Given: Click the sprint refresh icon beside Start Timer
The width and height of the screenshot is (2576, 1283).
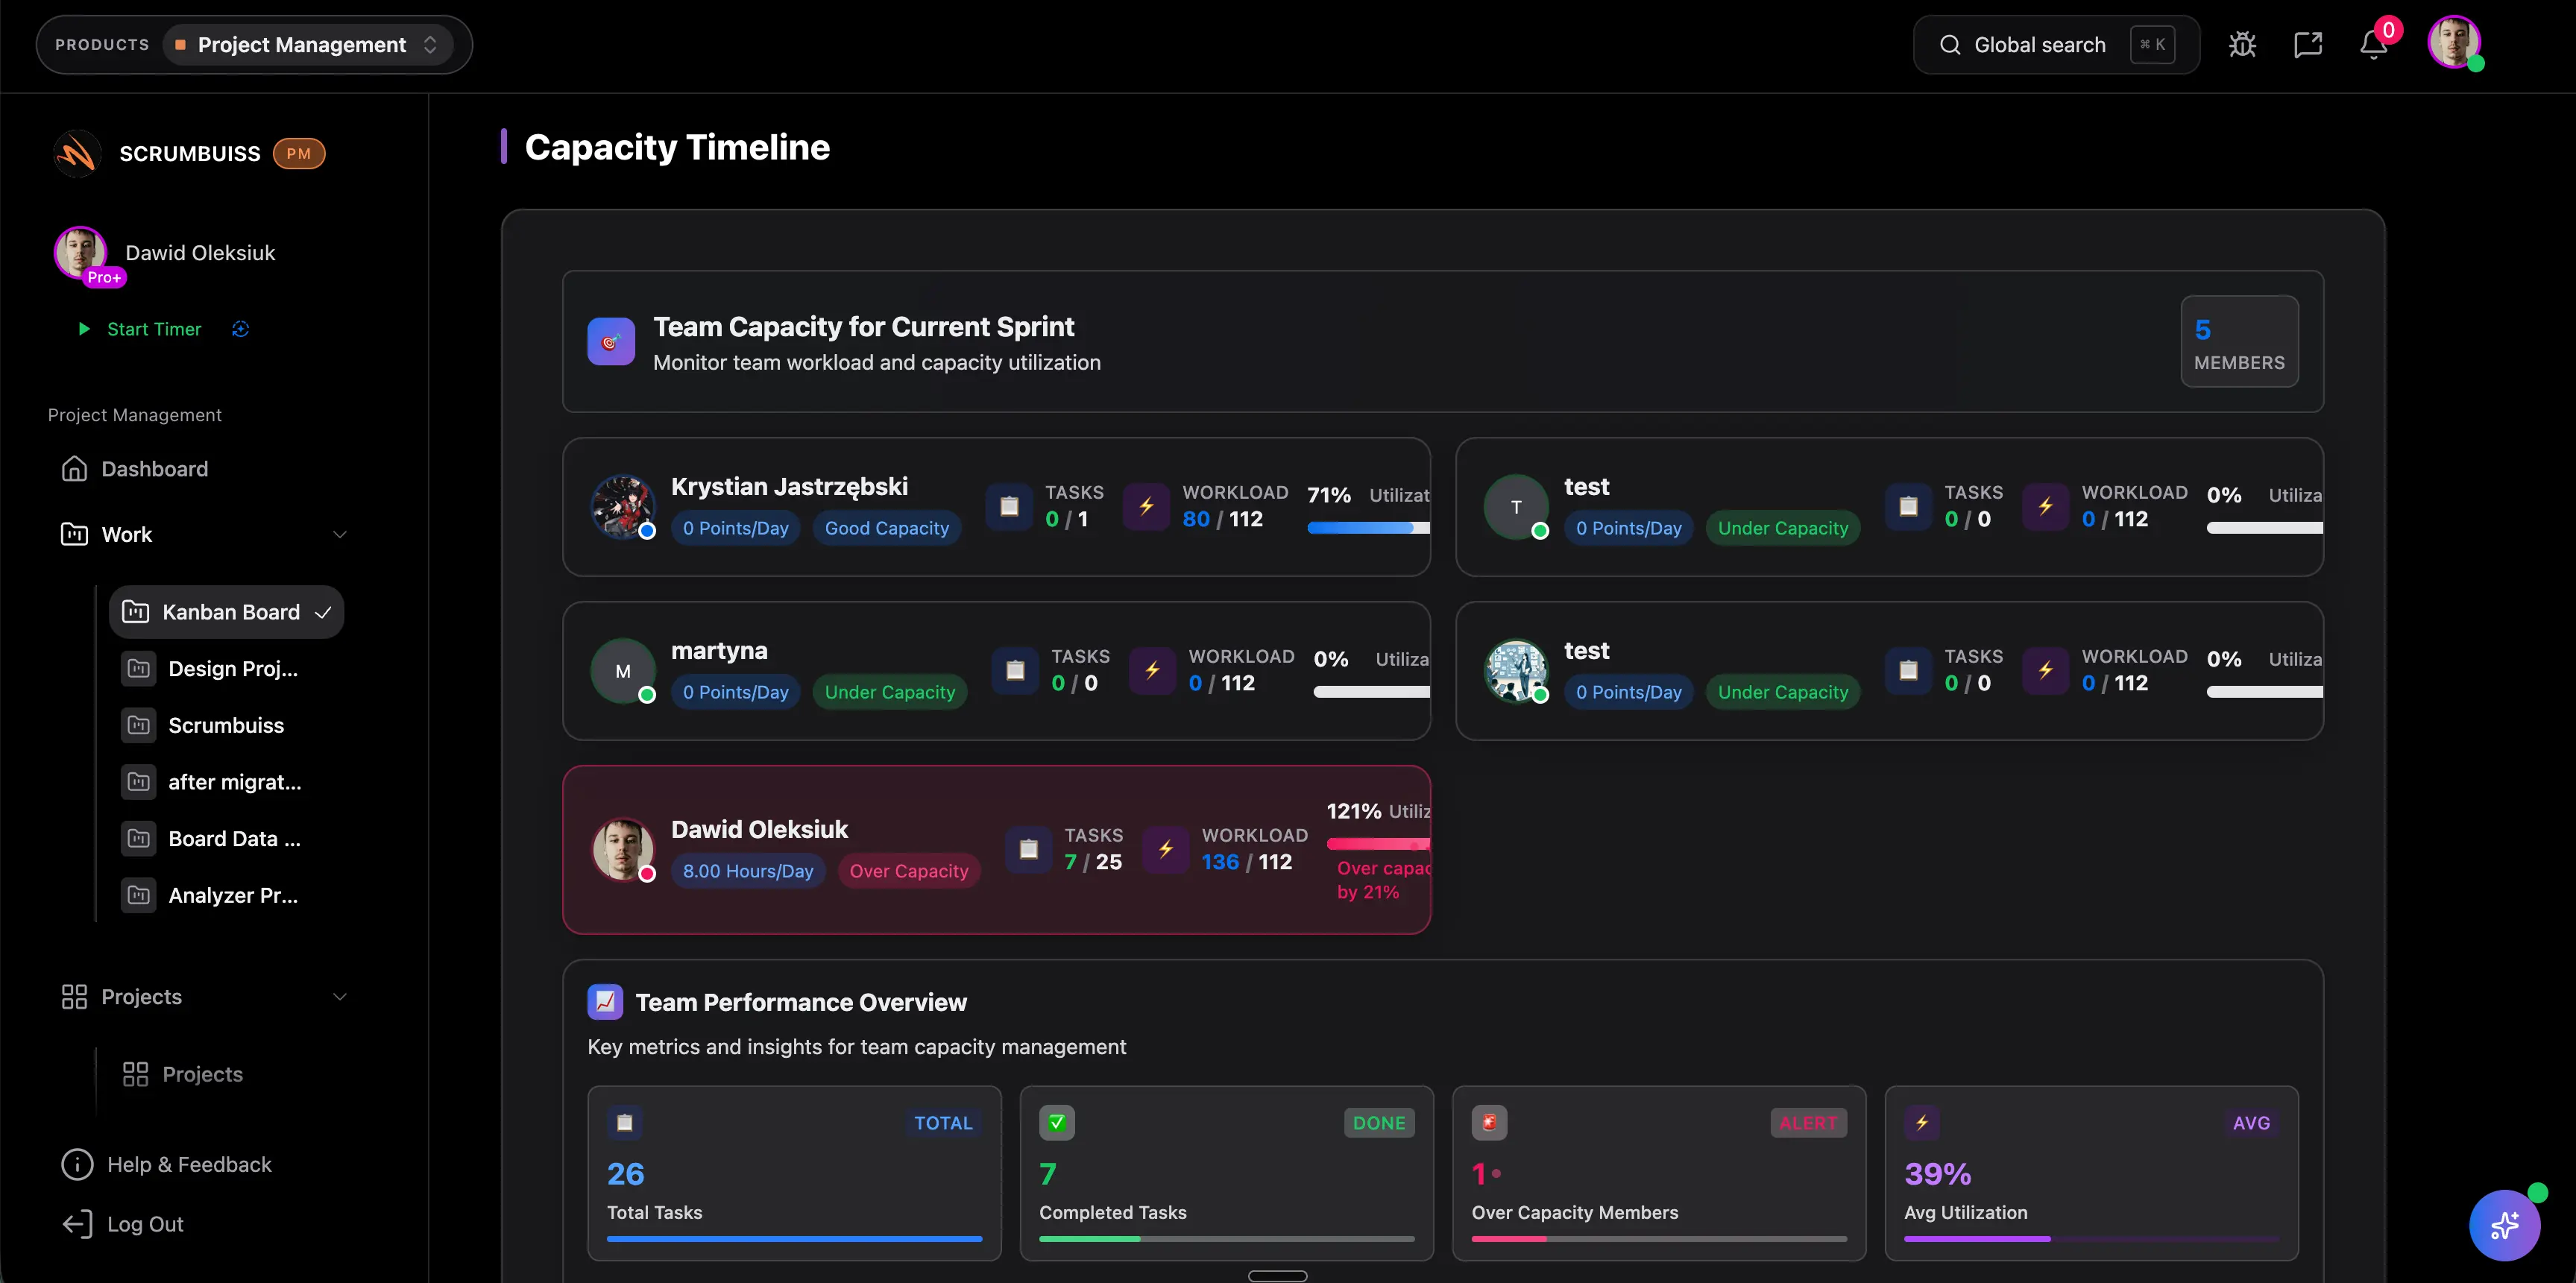Looking at the screenshot, I should [x=240, y=329].
